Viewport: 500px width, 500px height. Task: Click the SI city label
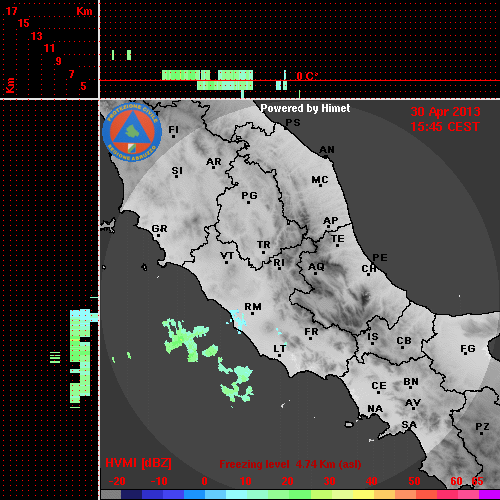pos(177,171)
